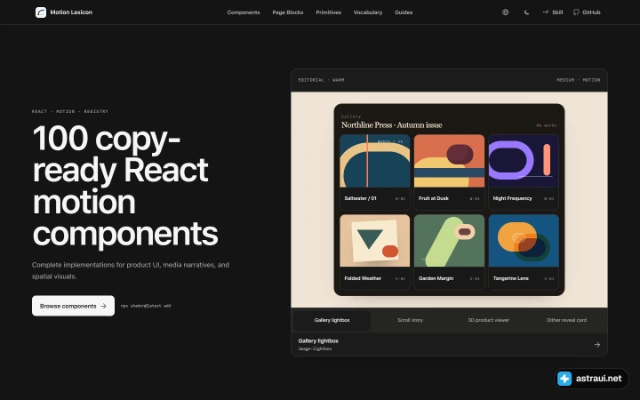
Task: Switch to the 3D product viewer tab
Action: 488,320
